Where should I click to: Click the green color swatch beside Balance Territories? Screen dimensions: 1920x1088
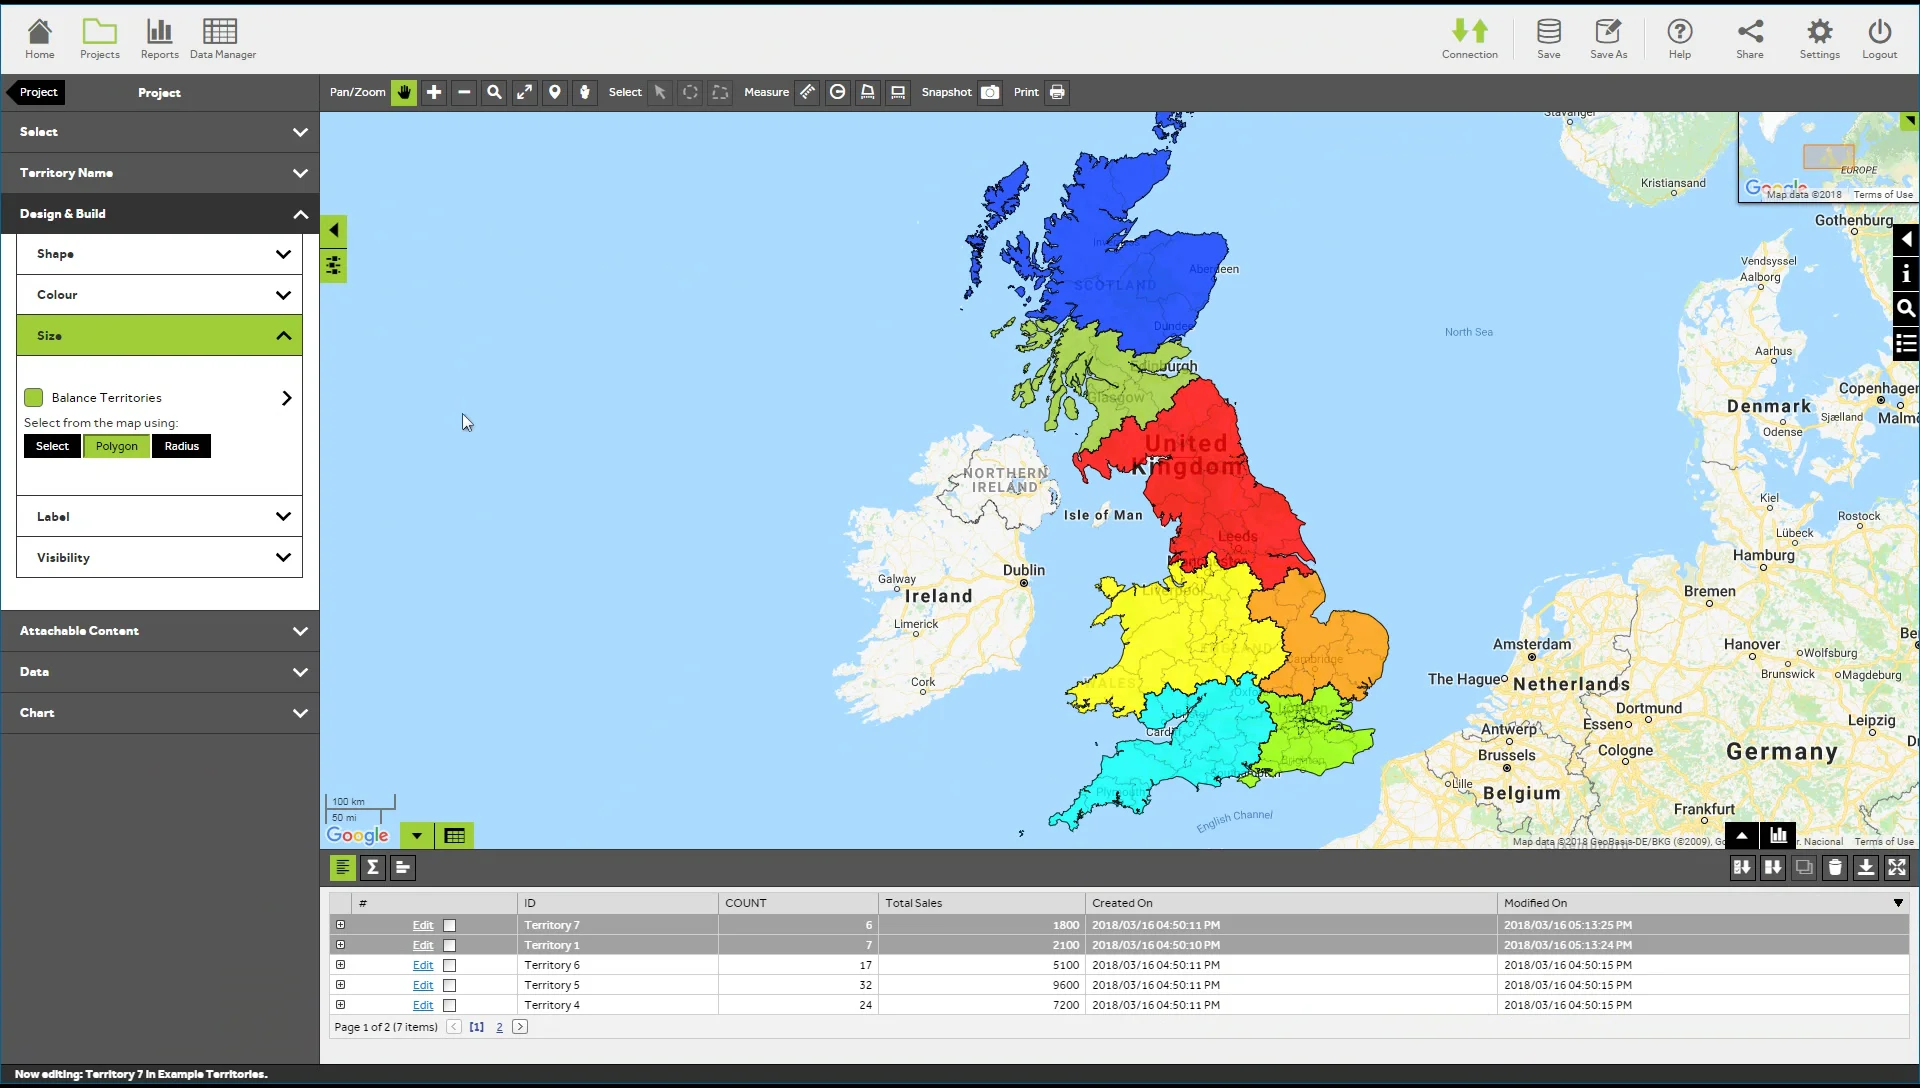[33, 397]
